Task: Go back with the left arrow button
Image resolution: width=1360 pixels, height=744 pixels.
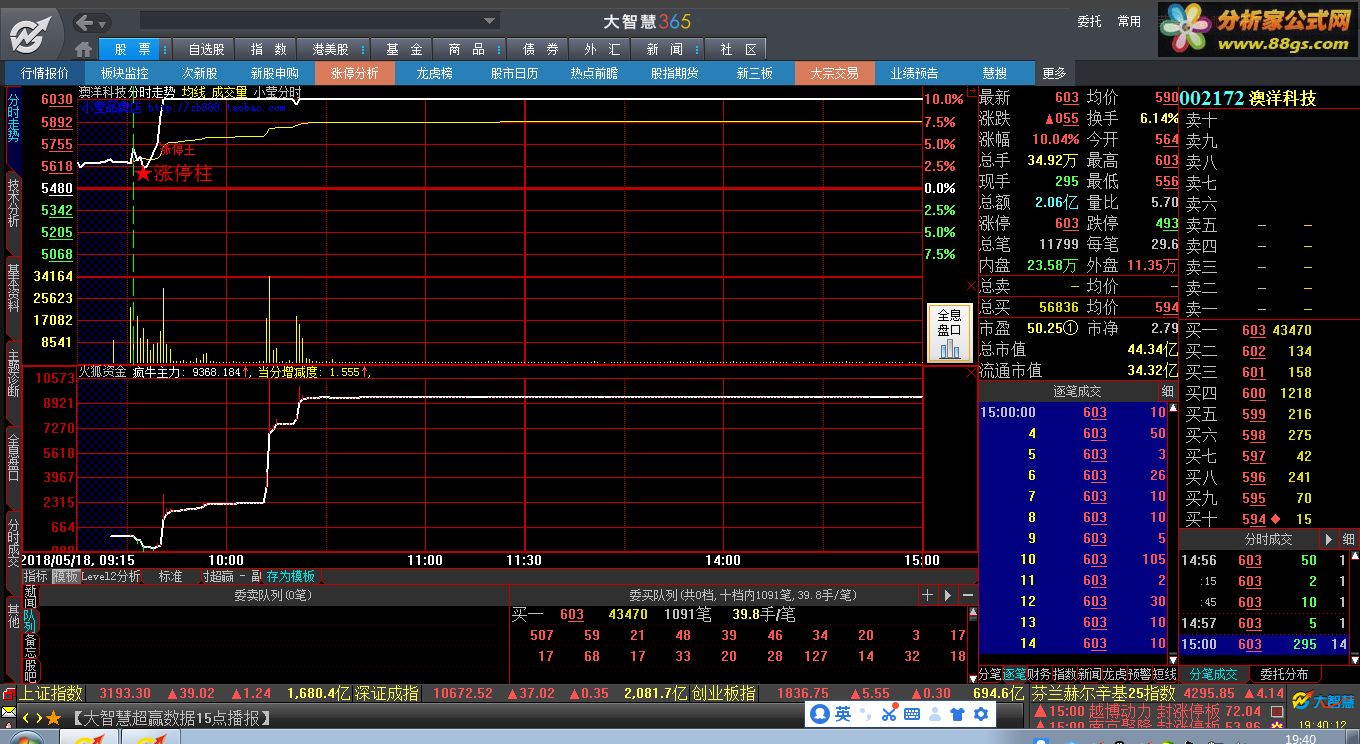Action: pyautogui.click(x=85, y=22)
